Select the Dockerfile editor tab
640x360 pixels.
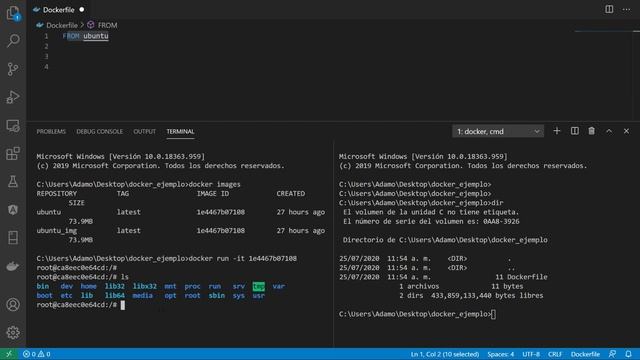(58, 9)
